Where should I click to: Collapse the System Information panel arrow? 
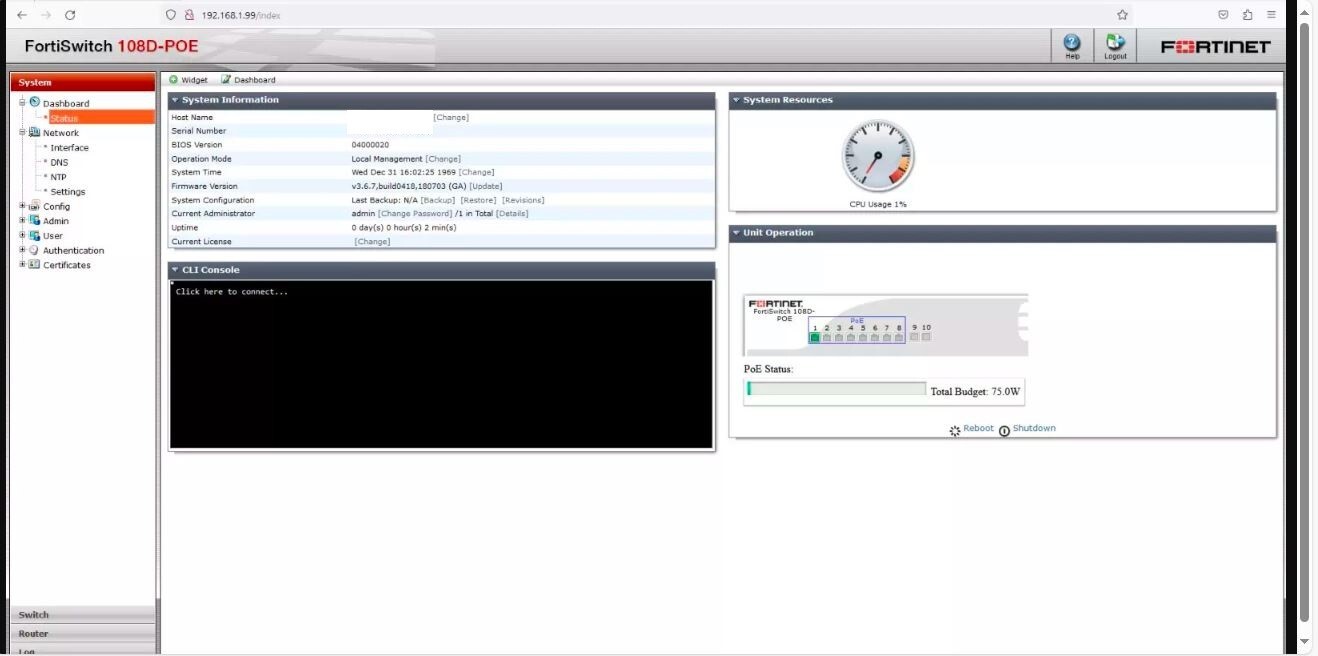pos(175,100)
